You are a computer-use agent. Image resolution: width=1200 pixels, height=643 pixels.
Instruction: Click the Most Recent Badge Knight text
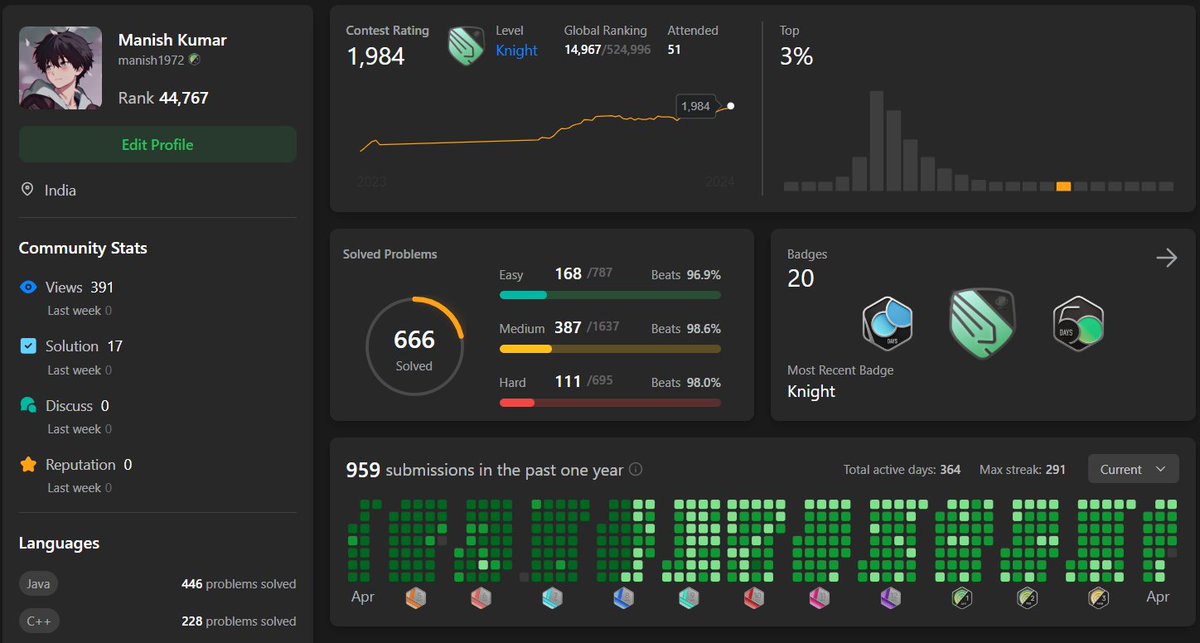coord(811,391)
